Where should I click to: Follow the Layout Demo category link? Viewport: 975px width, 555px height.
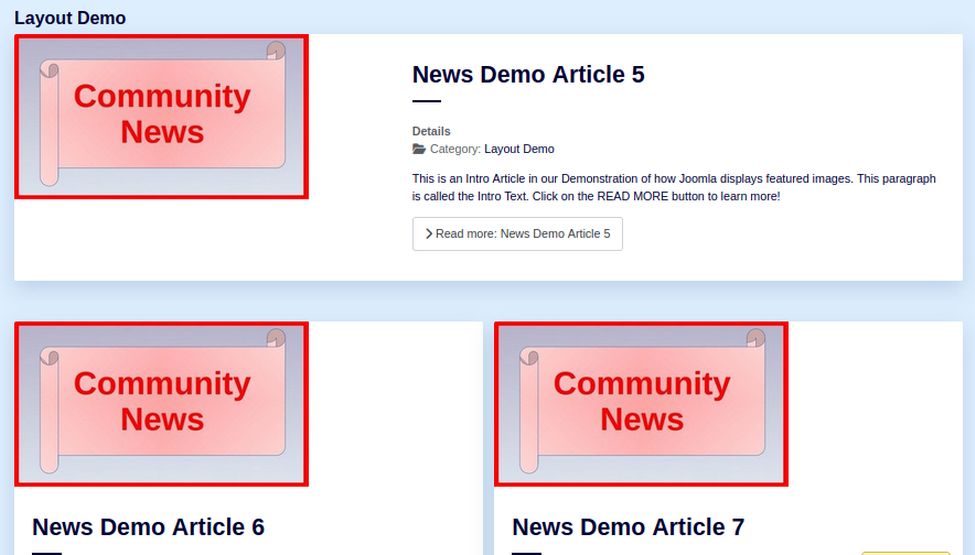click(519, 149)
